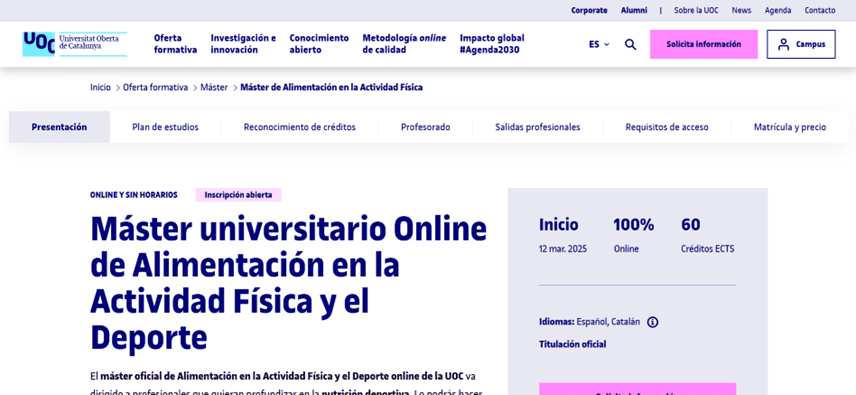This screenshot has height=395, width=856.
Task: Open Sobre la UOC link
Action: (x=696, y=10)
